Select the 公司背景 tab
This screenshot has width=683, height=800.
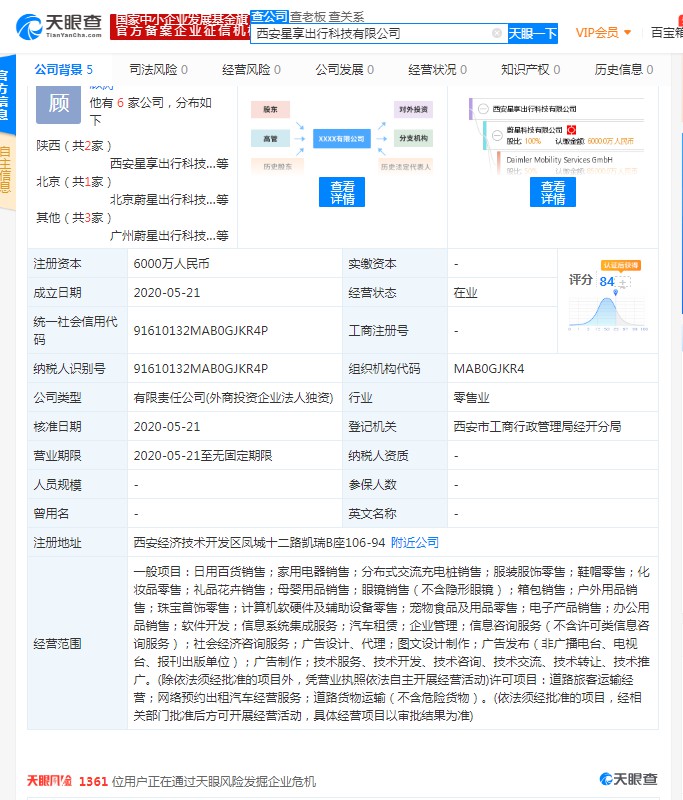[64, 69]
